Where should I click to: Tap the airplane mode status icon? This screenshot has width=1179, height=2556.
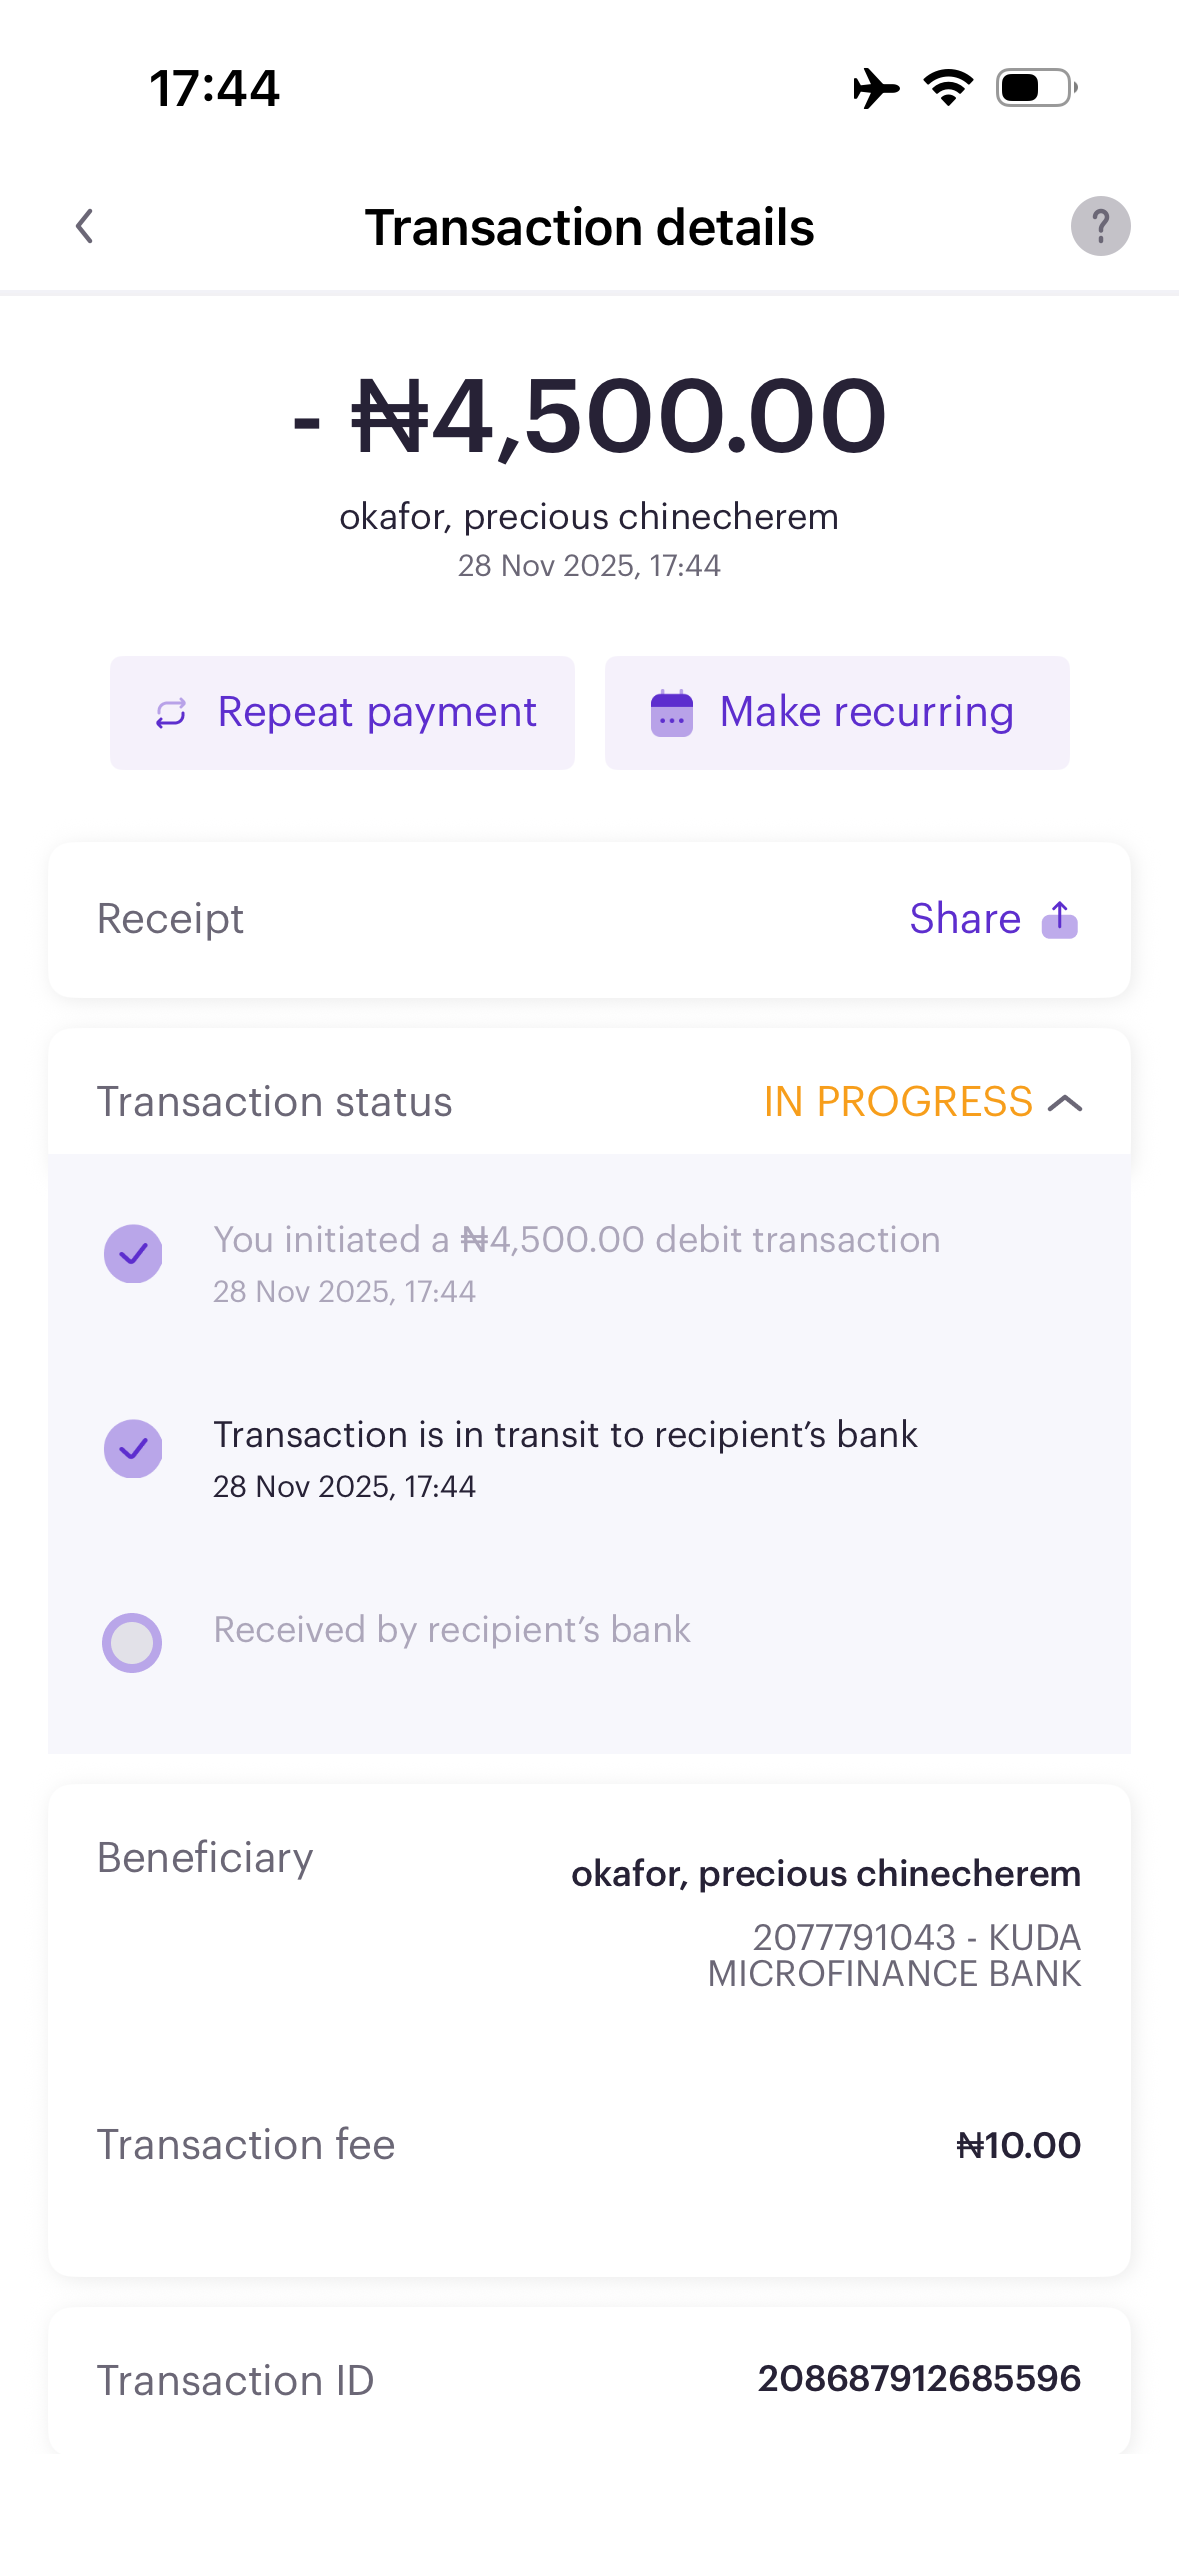point(875,88)
